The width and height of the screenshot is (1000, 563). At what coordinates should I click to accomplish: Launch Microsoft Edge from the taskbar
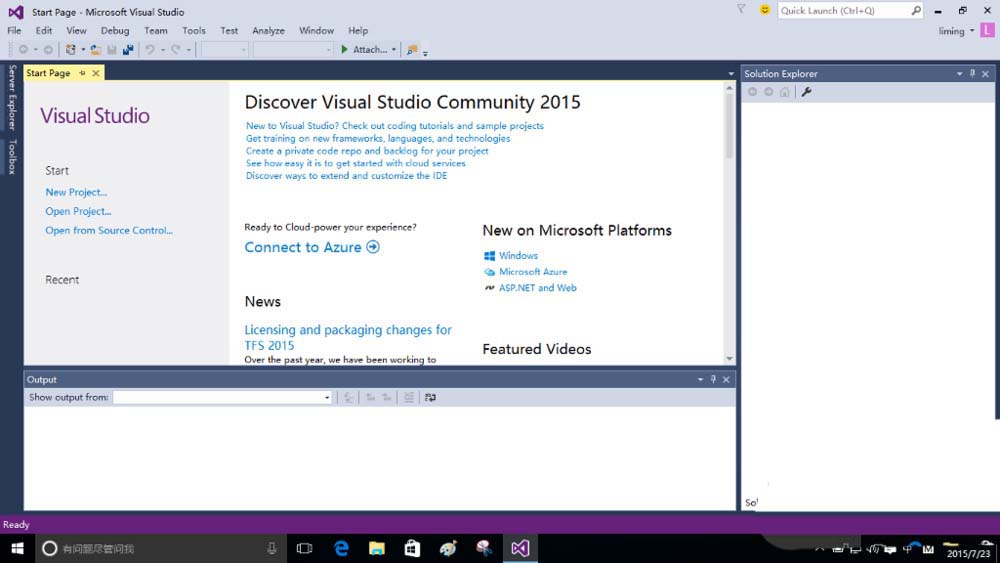tap(341, 548)
